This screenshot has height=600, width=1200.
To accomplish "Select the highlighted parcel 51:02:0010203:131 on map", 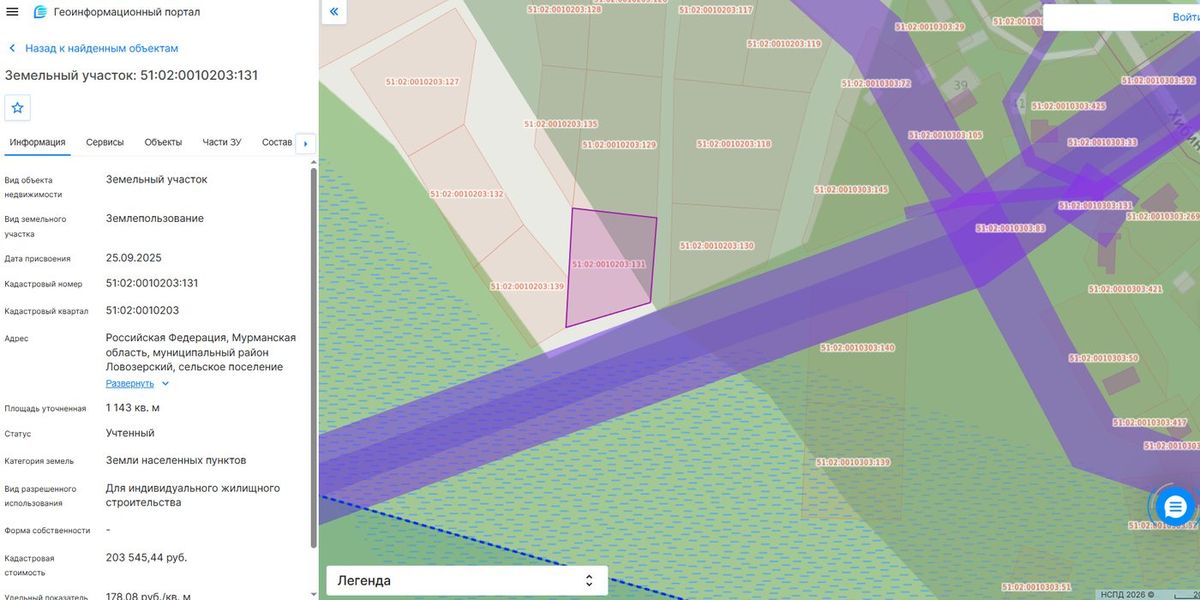I will (612, 267).
